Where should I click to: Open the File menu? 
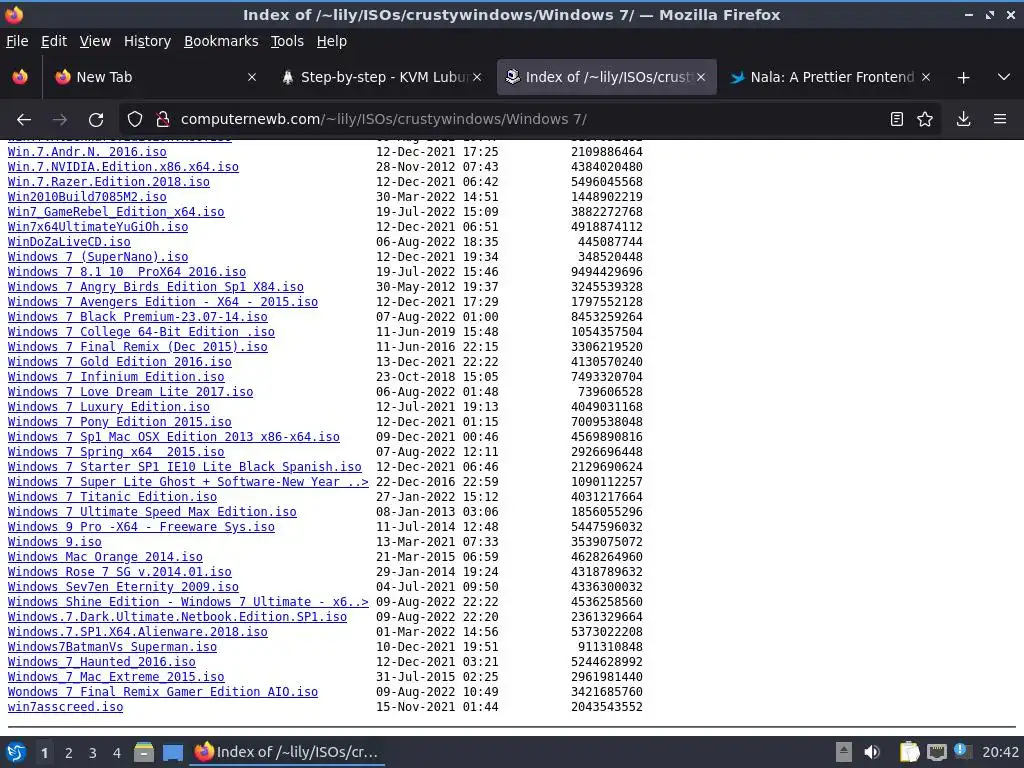pyautogui.click(x=17, y=41)
